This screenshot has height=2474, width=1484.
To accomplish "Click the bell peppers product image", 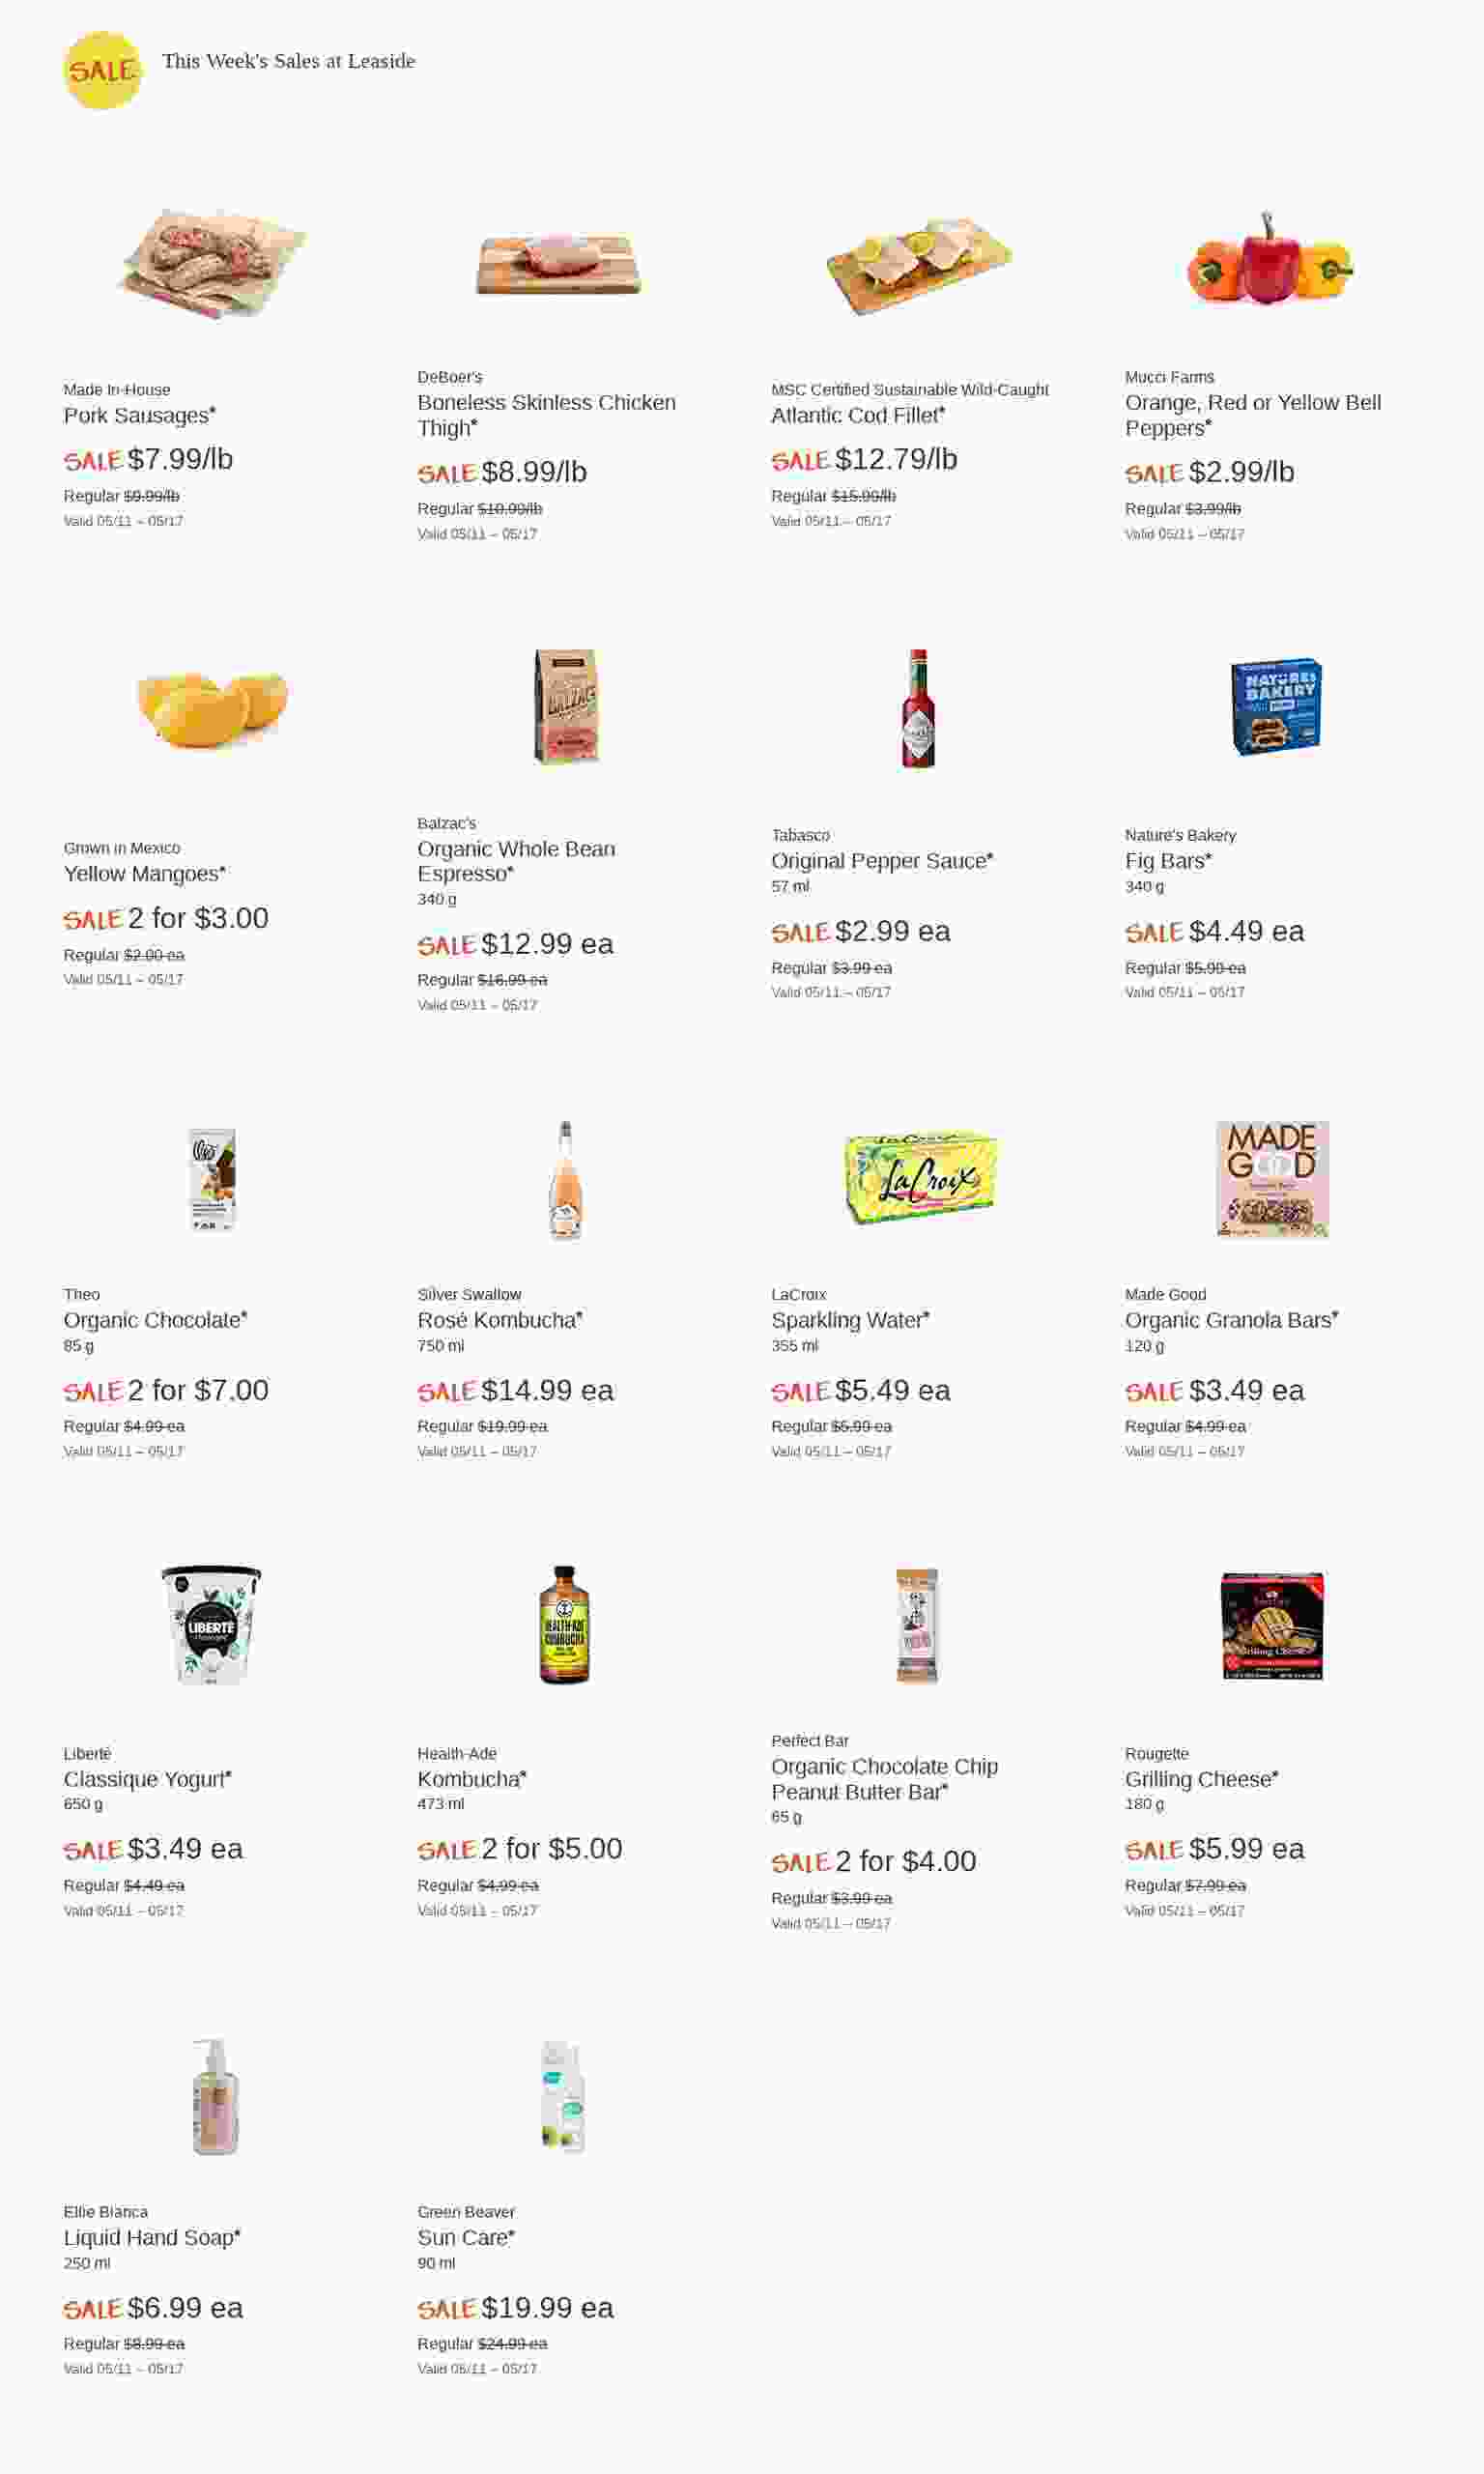I will click(1269, 260).
